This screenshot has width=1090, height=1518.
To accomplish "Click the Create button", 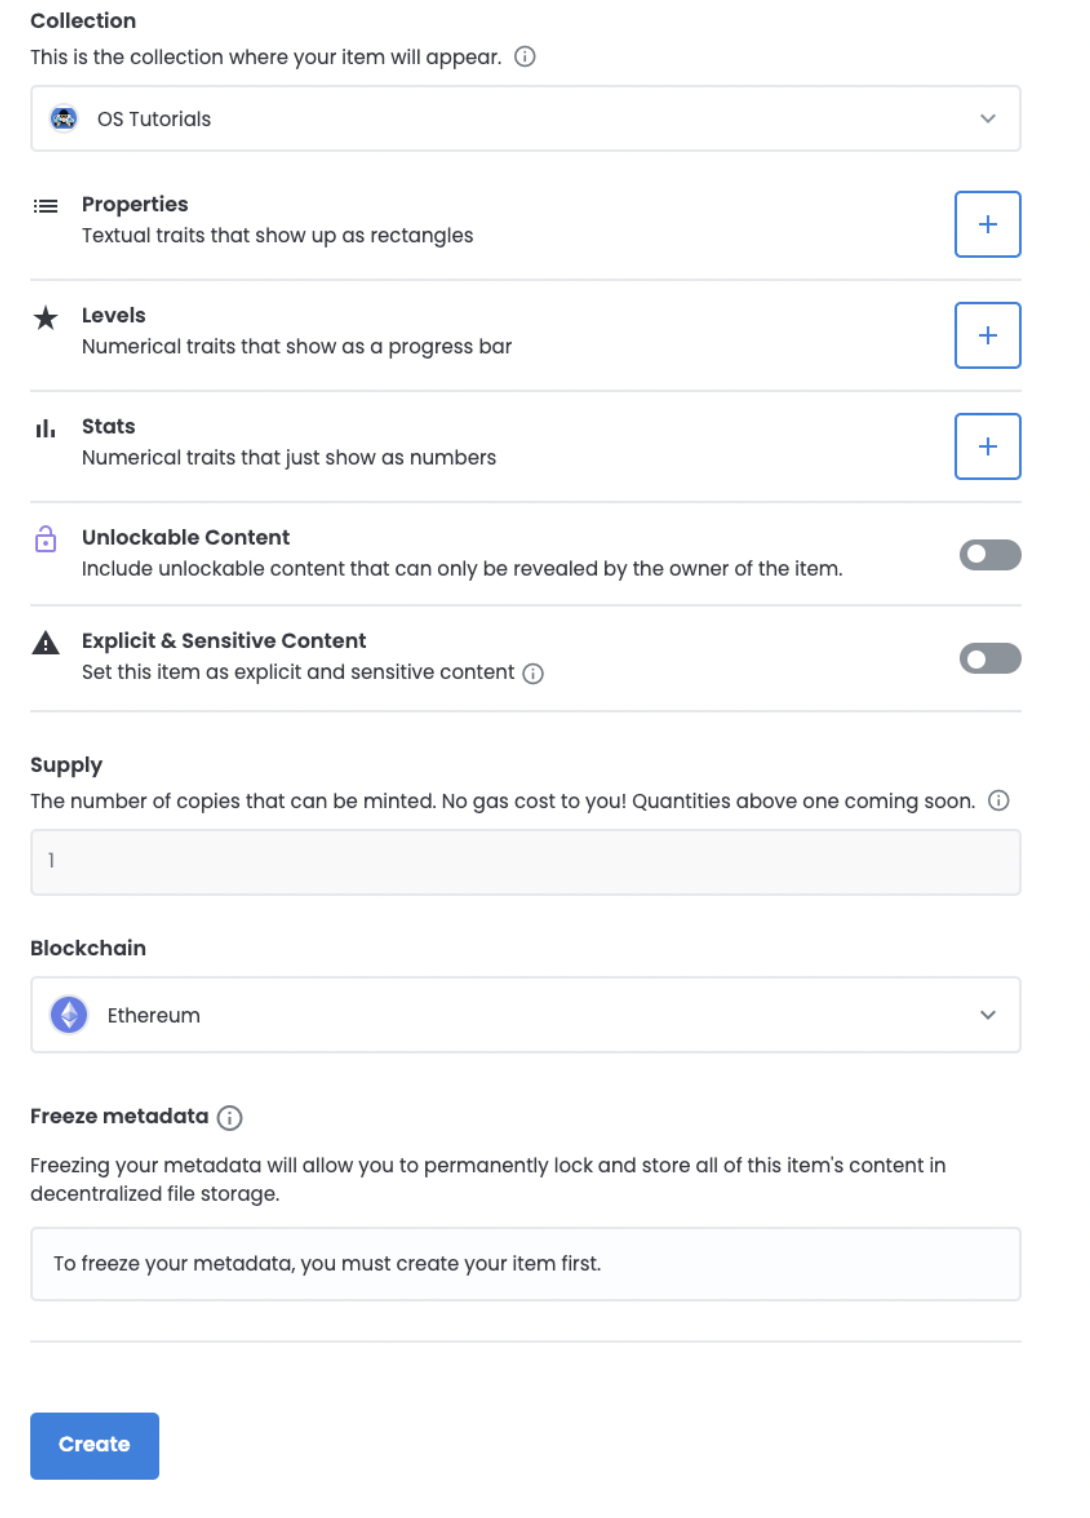I will click(95, 1446).
